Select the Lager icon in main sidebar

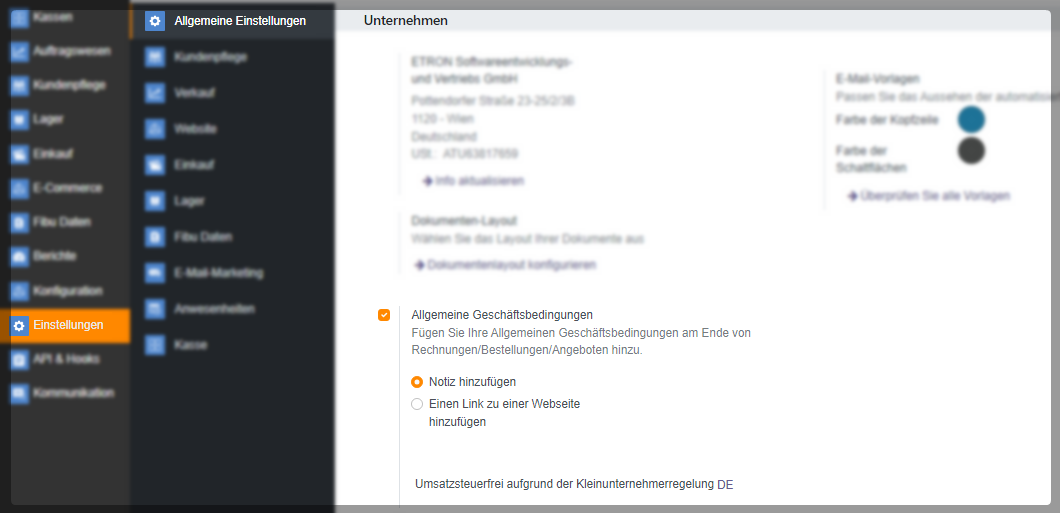pos(19,120)
